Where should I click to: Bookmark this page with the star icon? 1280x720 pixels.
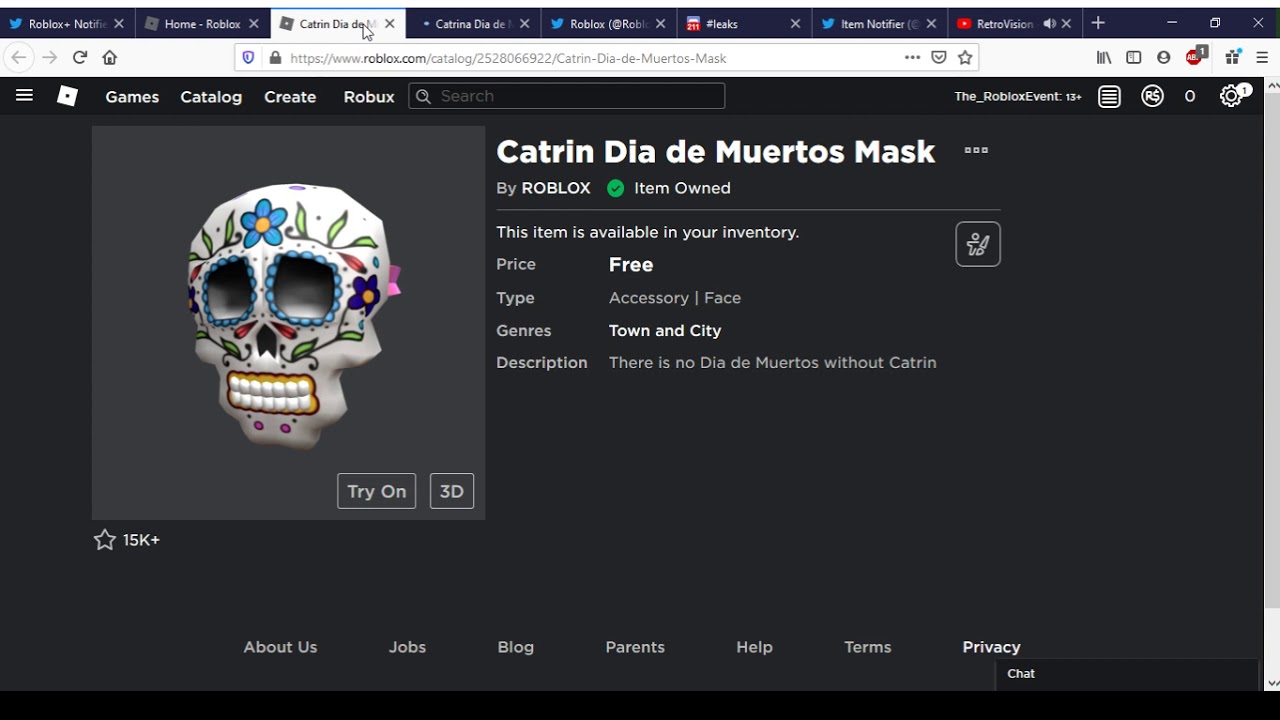(965, 58)
